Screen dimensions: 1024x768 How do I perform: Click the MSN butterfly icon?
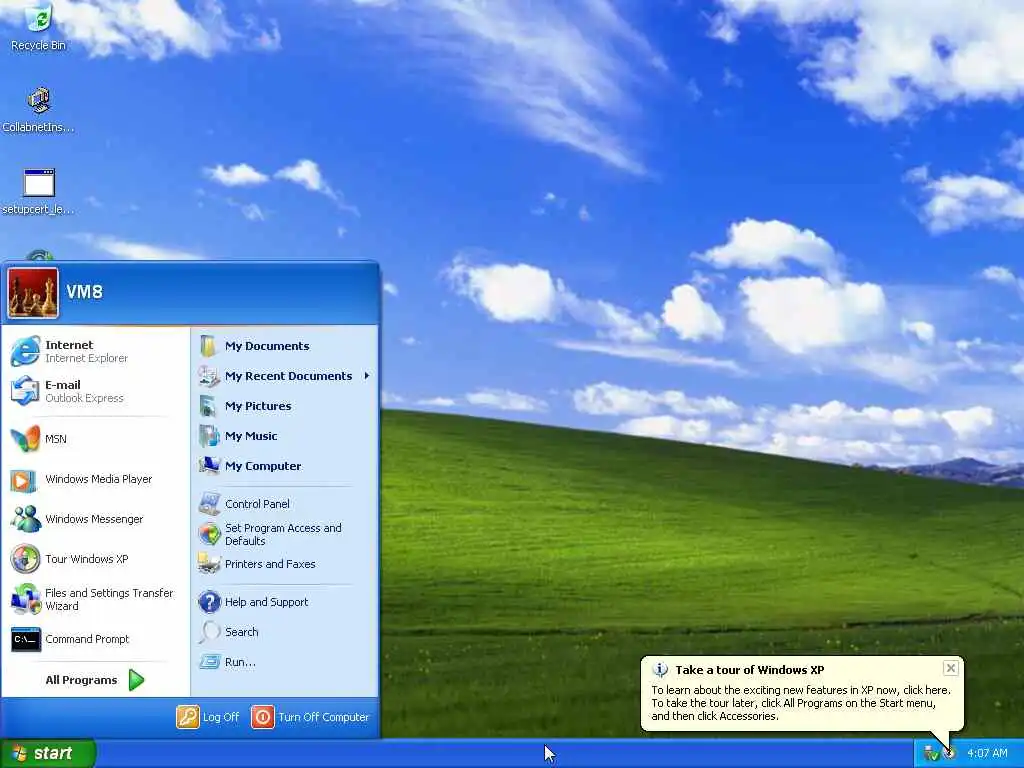(25, 439)
